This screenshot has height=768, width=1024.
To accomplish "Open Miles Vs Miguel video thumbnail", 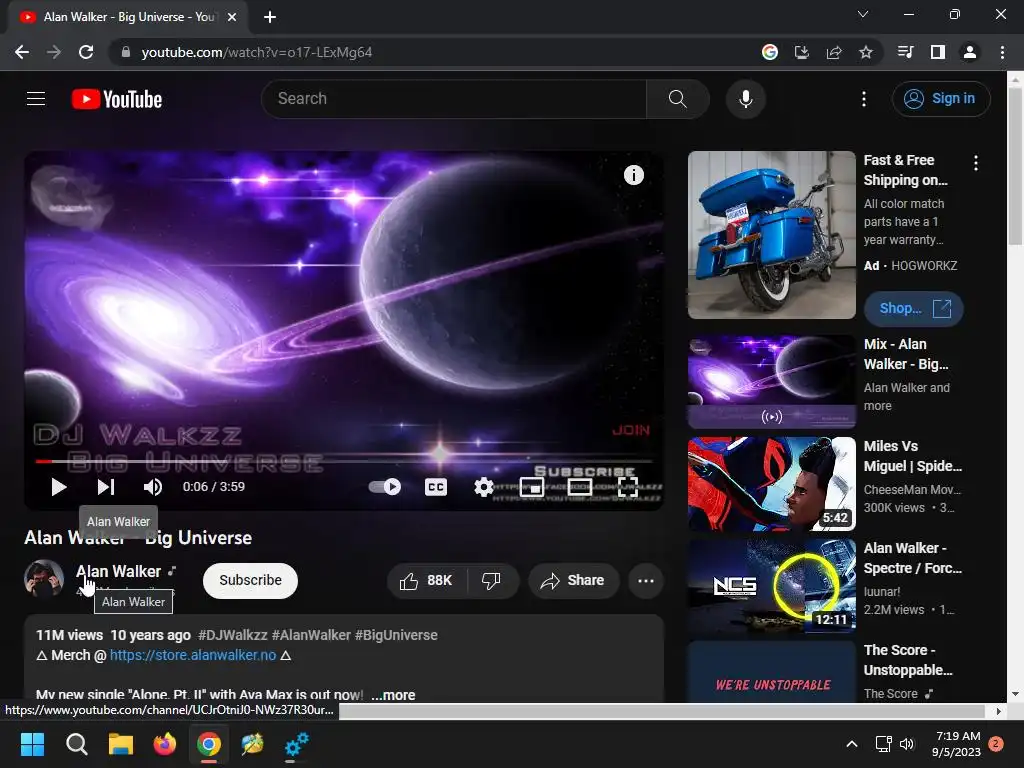I will [771, 484].
